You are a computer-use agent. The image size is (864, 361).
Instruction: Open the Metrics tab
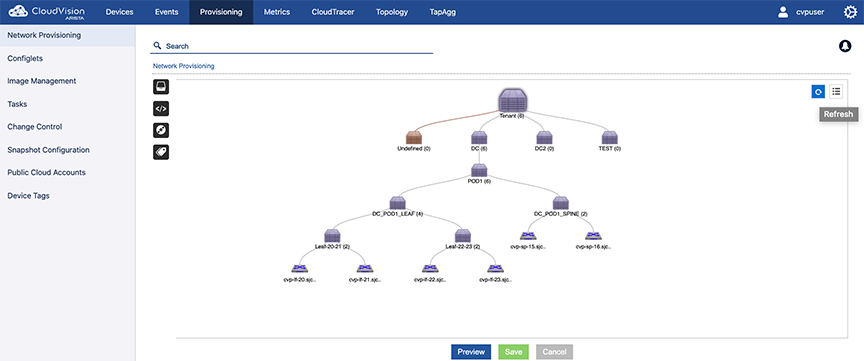(x=277, y=12)
